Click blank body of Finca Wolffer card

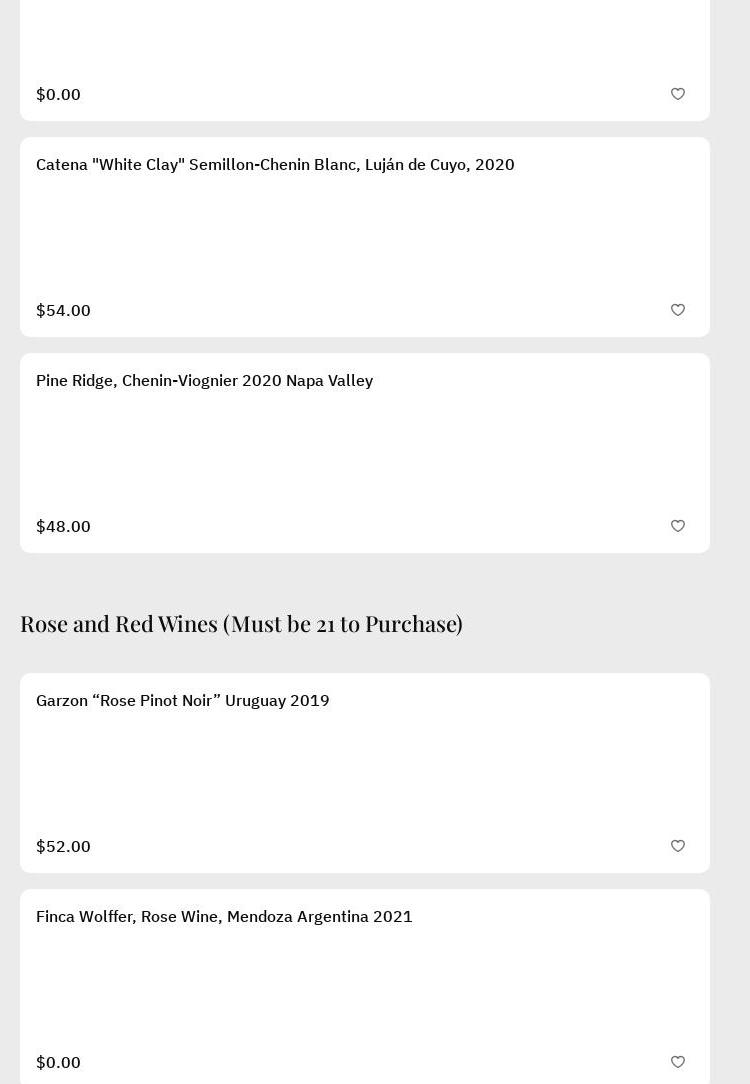(365, 990)
